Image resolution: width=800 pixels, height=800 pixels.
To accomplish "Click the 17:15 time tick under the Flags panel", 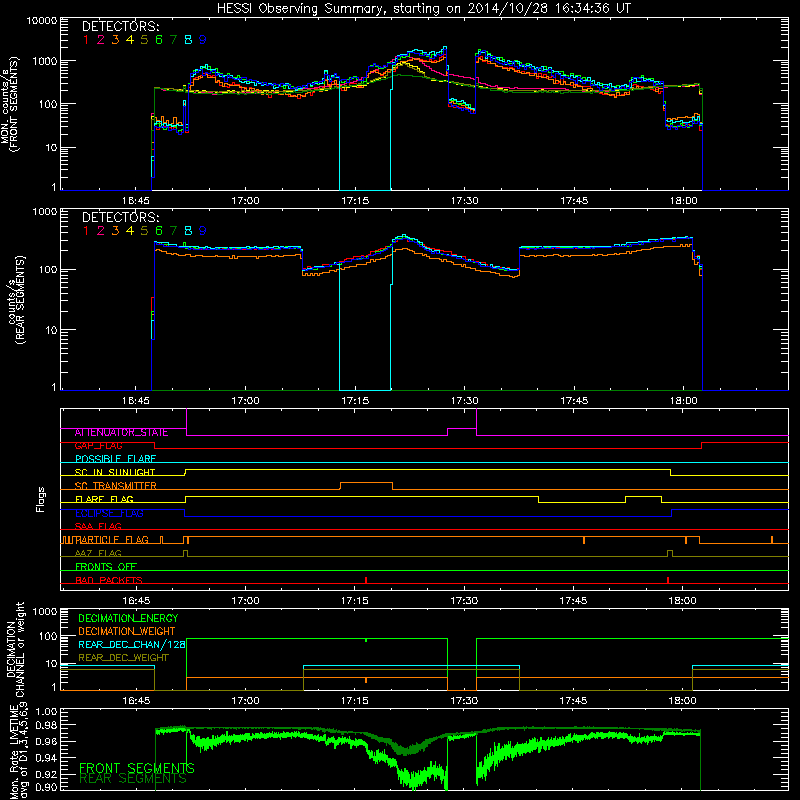I will tap(355, 601).
